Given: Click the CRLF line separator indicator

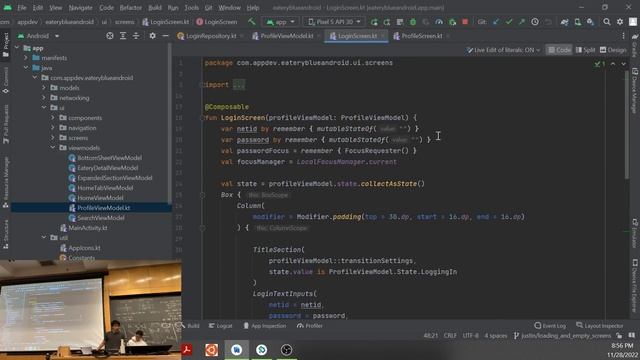Looking at the screenshot, I should [x=450, y=336].
